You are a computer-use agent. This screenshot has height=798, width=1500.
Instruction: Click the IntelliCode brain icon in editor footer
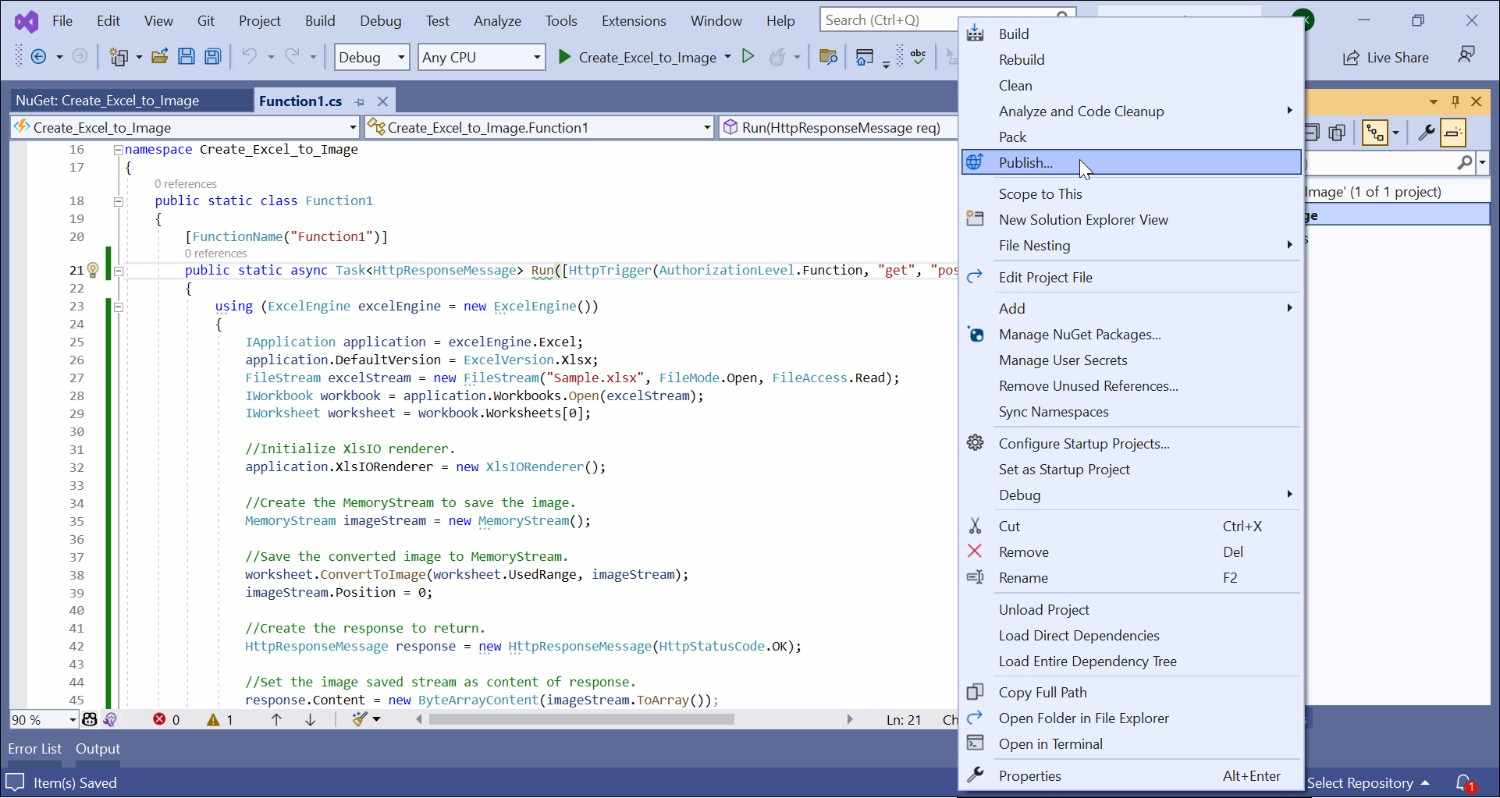pyautogui.click(x=110, y=719)
